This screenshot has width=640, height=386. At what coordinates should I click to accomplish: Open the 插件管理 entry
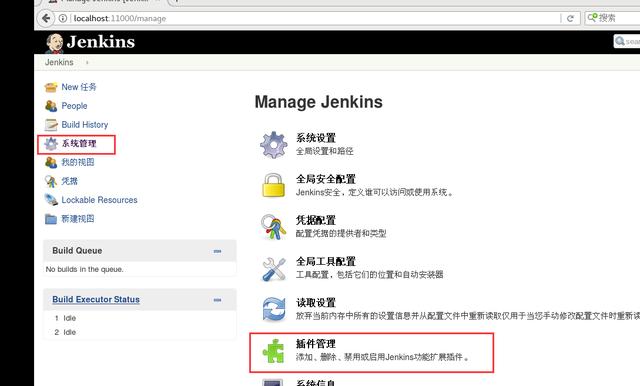(x=316, y=344)
